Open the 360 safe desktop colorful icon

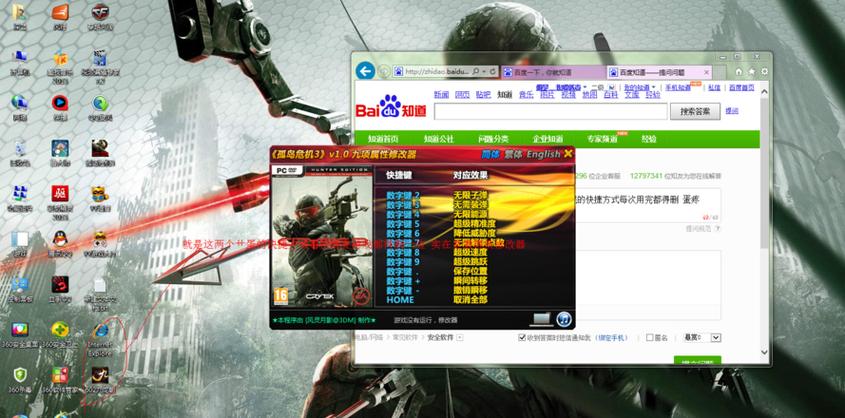pyautogui.click(x=20, y=329)
